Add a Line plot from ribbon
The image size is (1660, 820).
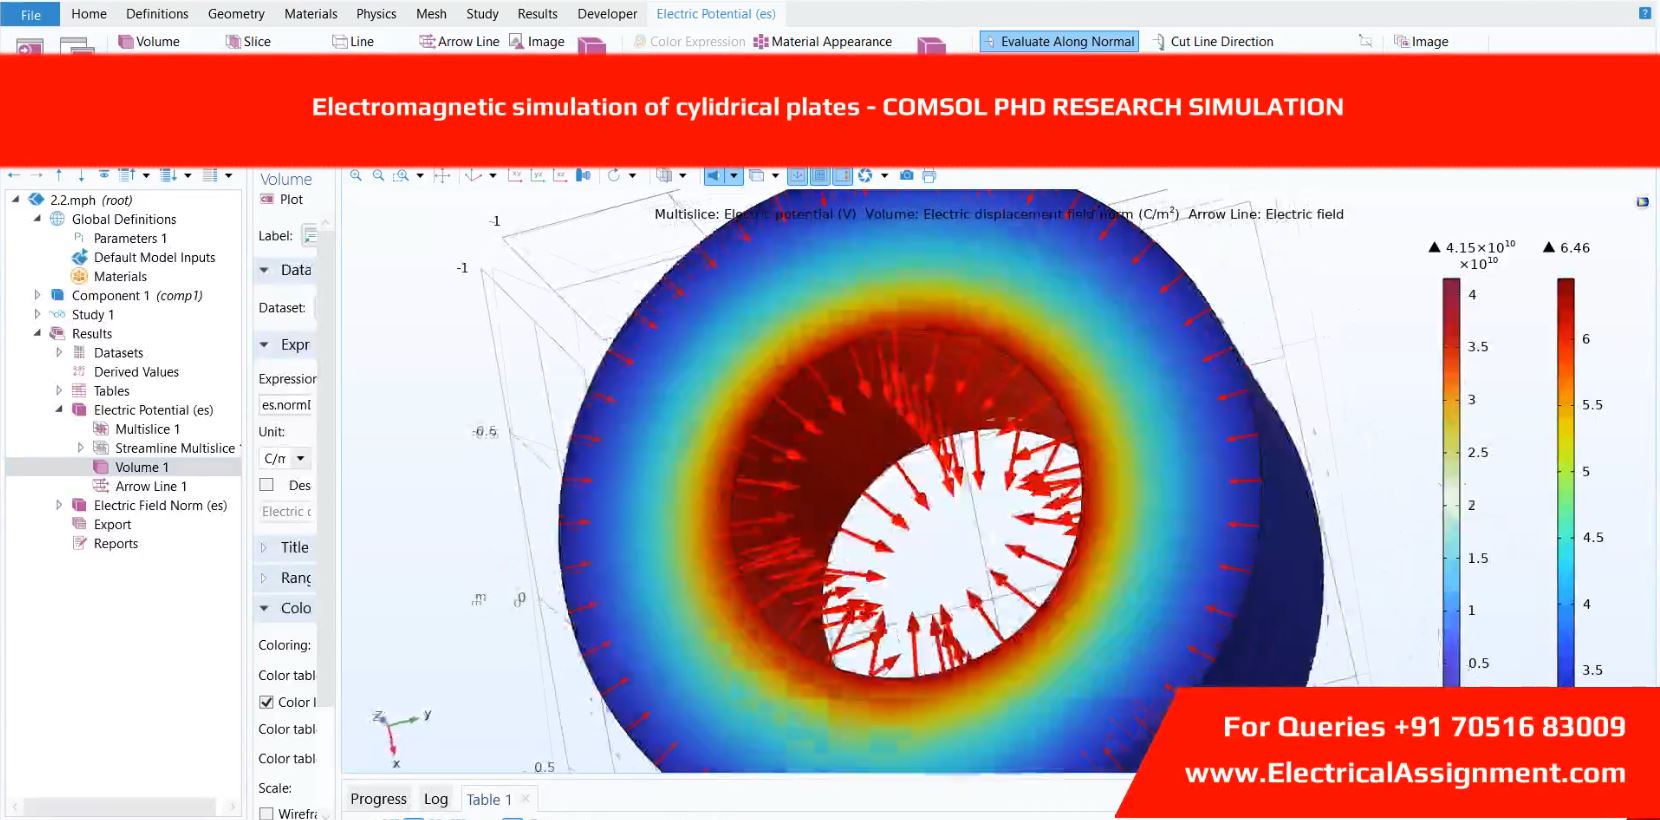(353, 41)
